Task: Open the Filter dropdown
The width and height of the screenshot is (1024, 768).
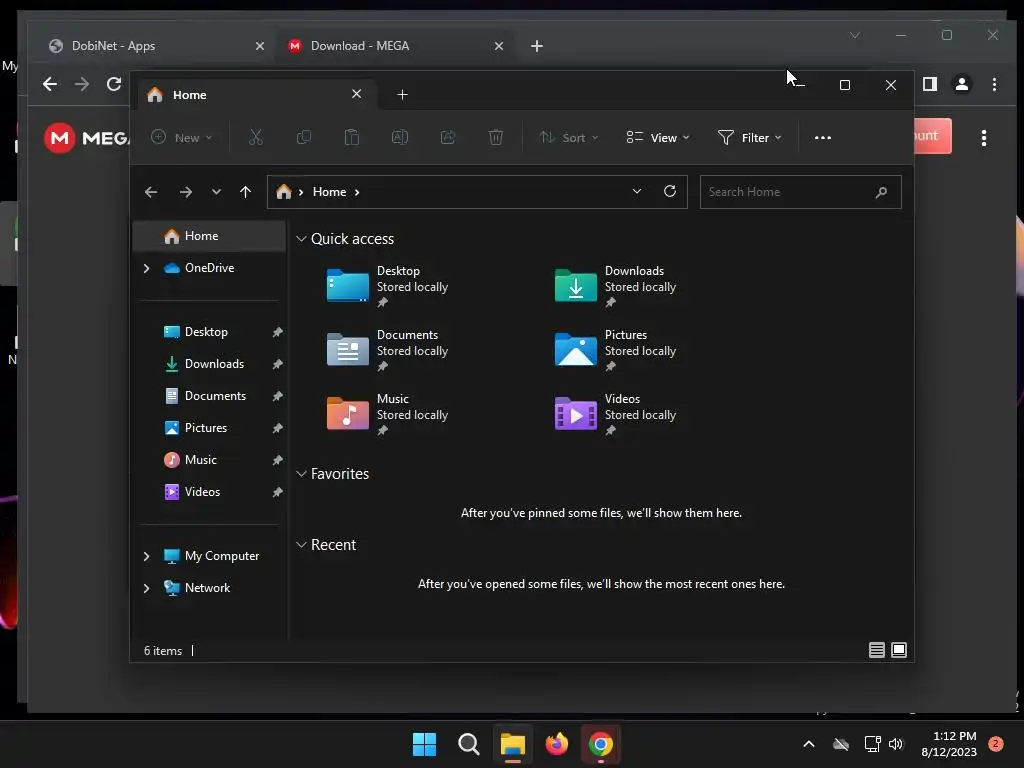Action: [x=750, y=137]
